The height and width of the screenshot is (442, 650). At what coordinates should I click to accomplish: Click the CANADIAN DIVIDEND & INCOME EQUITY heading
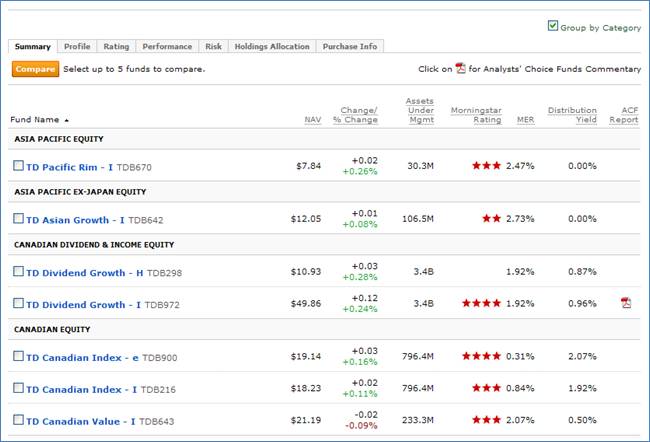tap(94, 245)
